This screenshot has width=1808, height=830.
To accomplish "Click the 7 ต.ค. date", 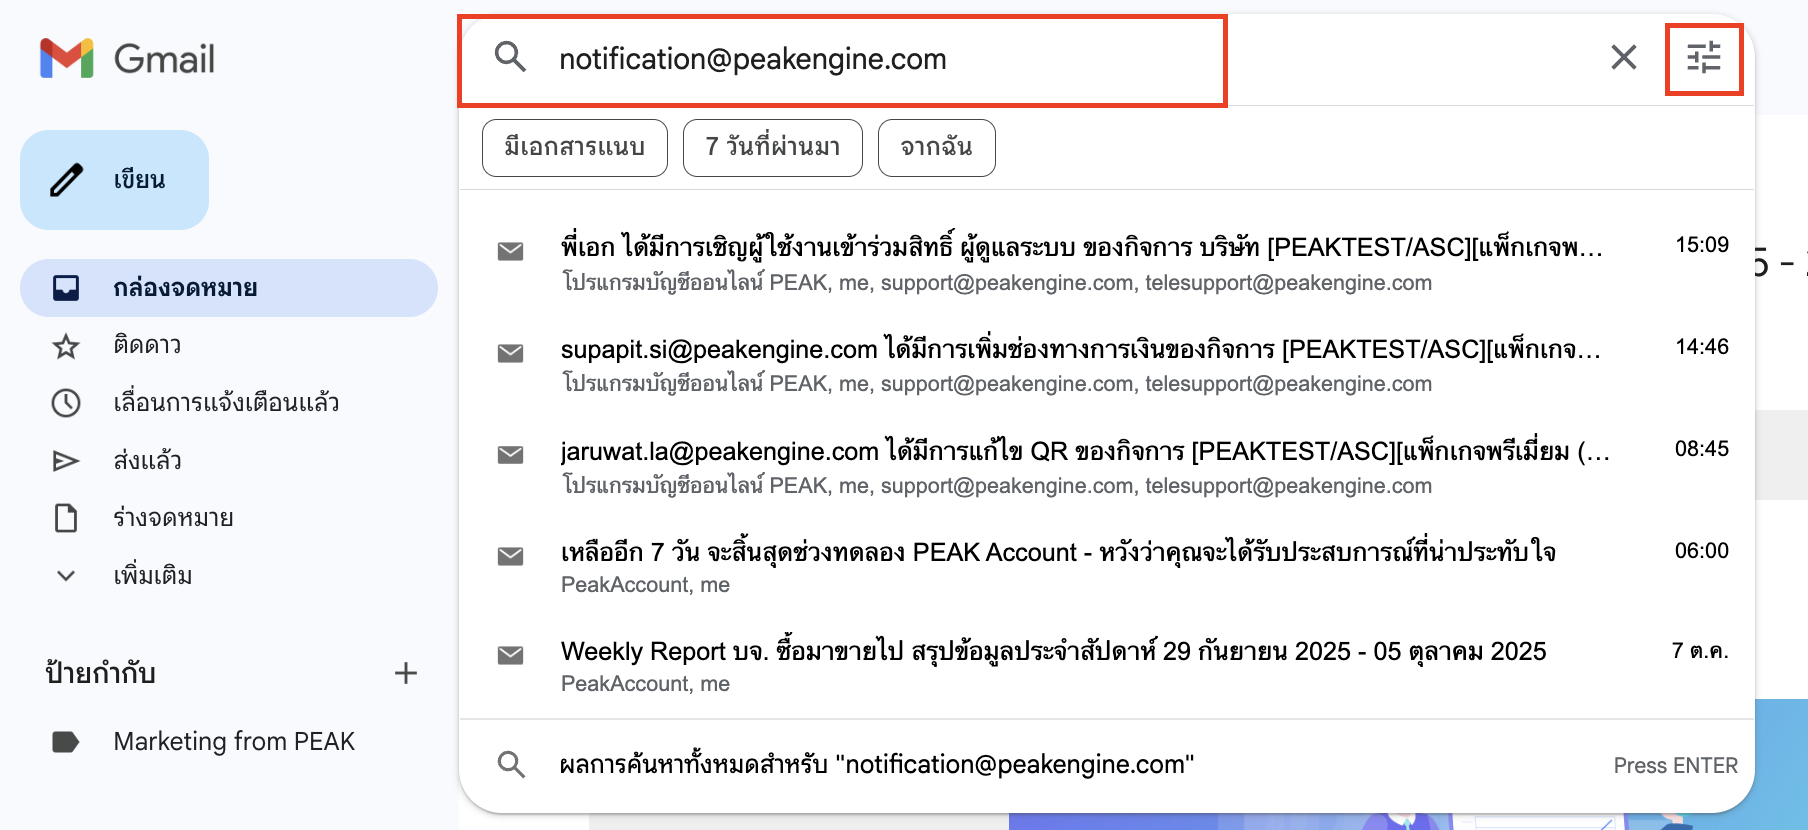I will (1700, 651).
